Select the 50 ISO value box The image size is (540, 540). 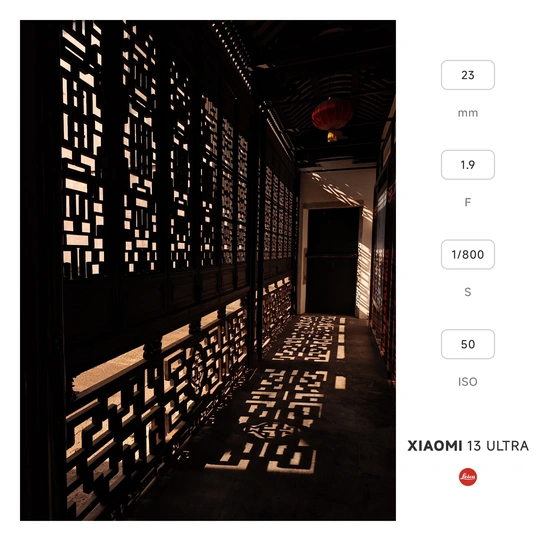click(x=468, y=344)
